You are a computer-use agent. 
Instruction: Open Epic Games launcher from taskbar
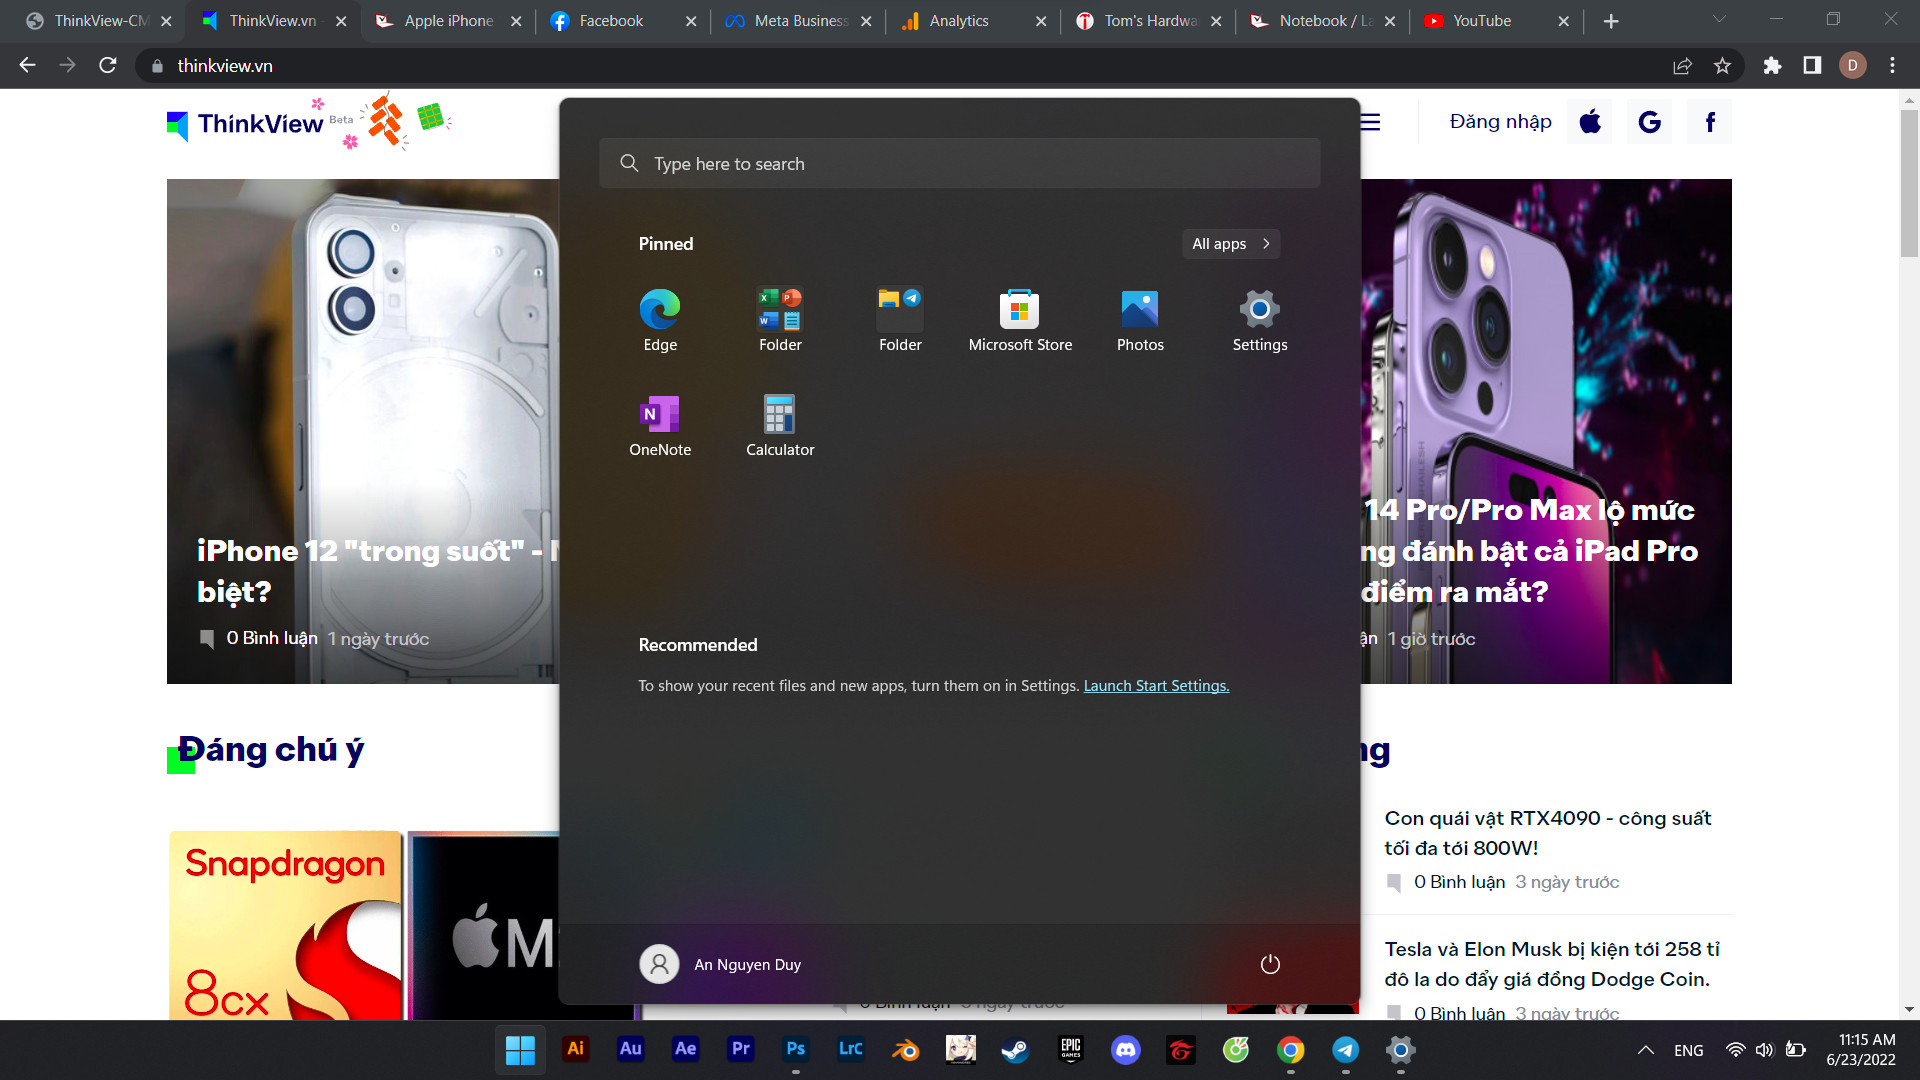point(1070,1050)
